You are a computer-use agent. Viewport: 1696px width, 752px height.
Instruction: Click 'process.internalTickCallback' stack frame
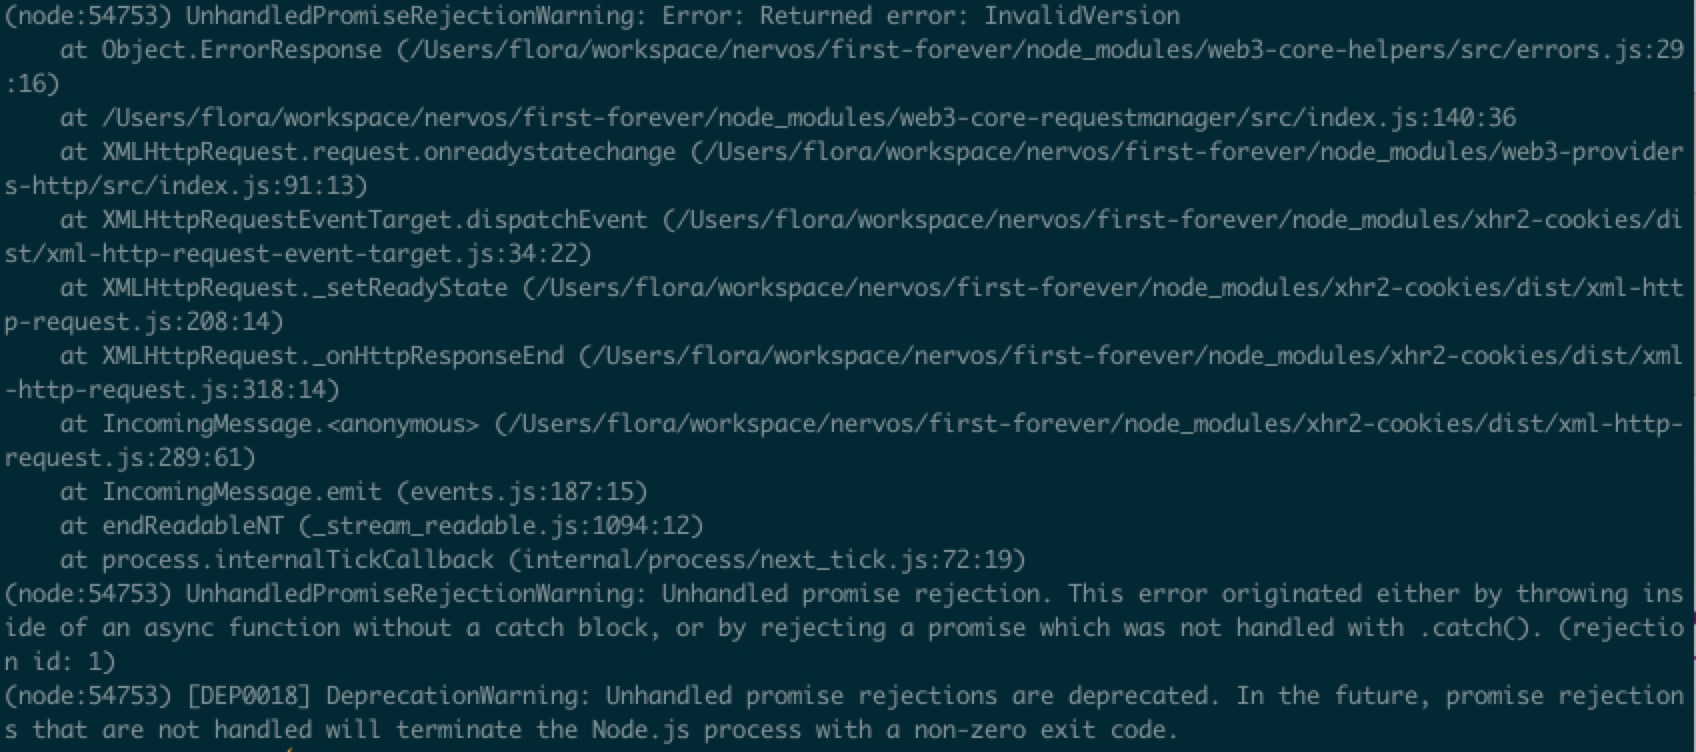tap(297, 560)
